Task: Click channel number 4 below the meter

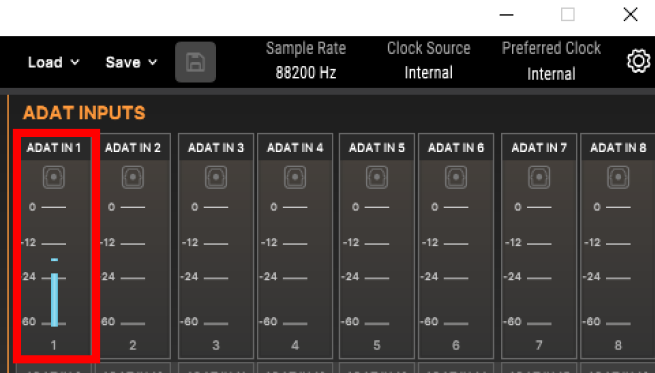Action: [295, 345]
